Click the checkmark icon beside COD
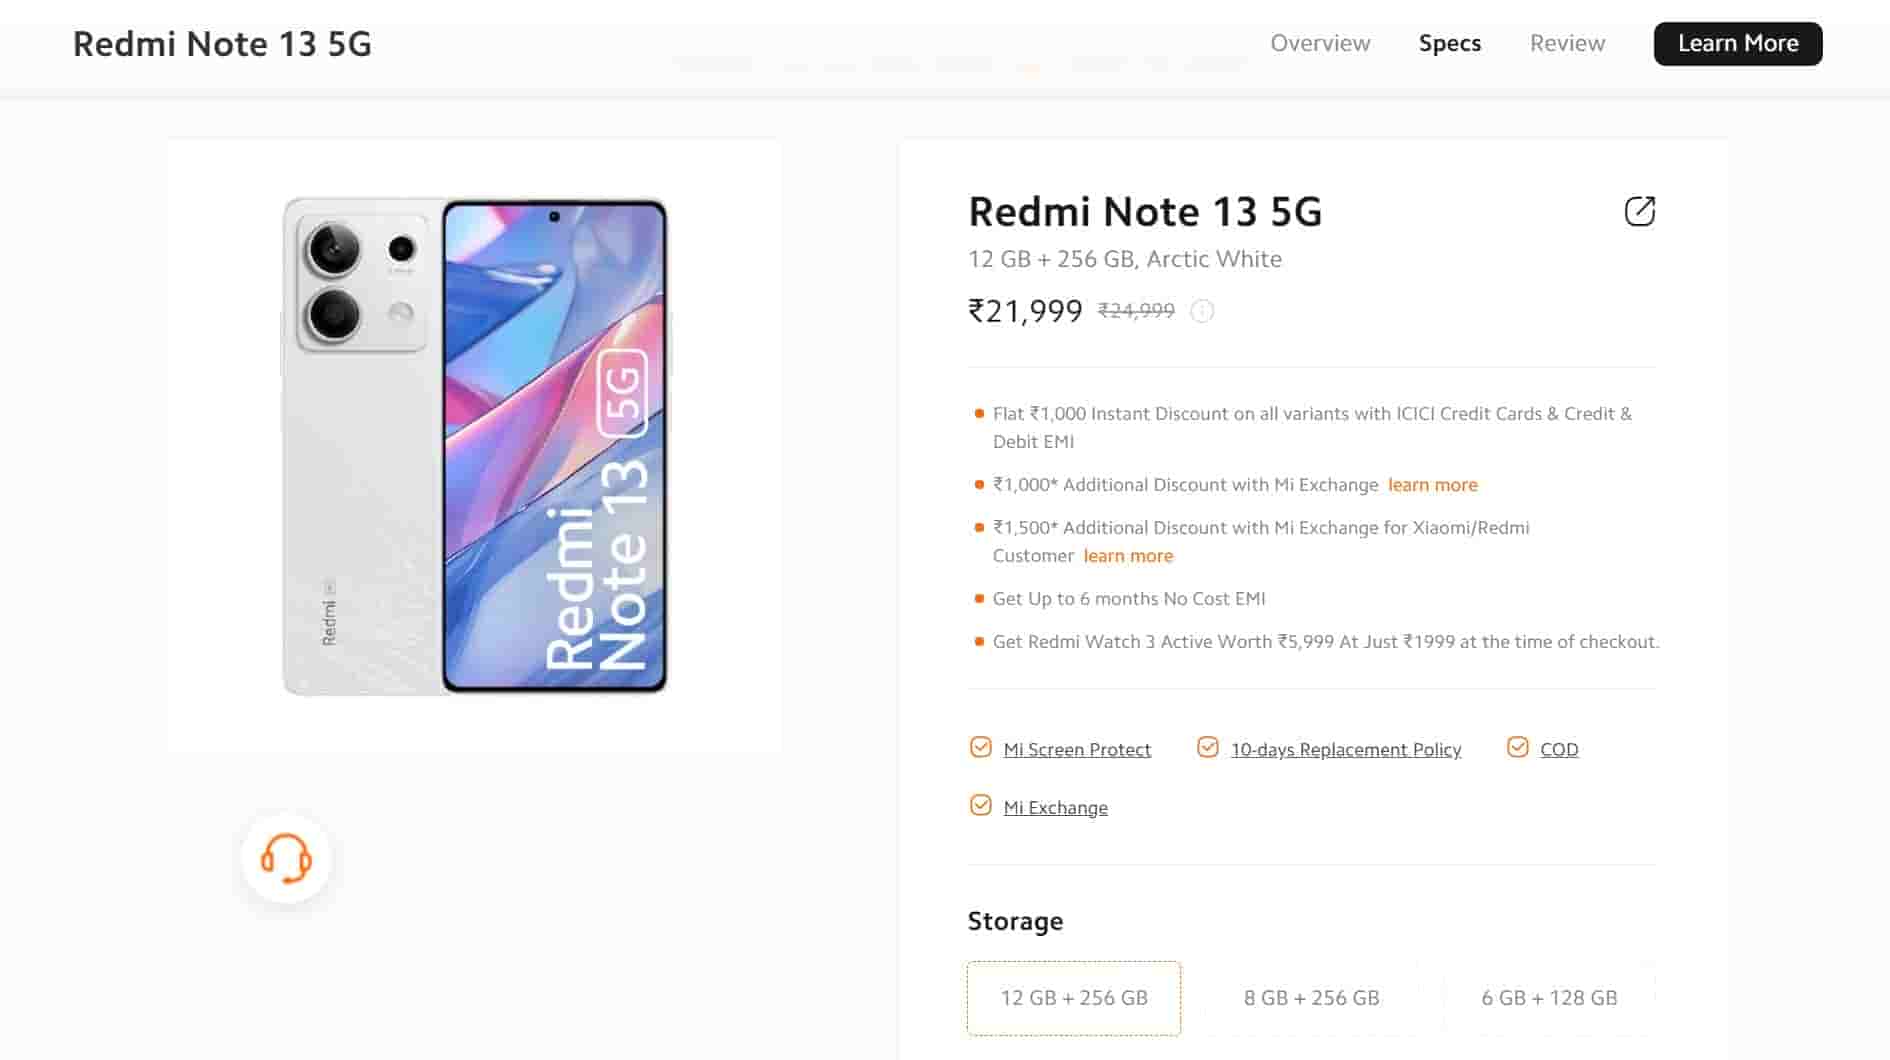The height and width of the screenshot is (1060, 1890). [1519, 747]
